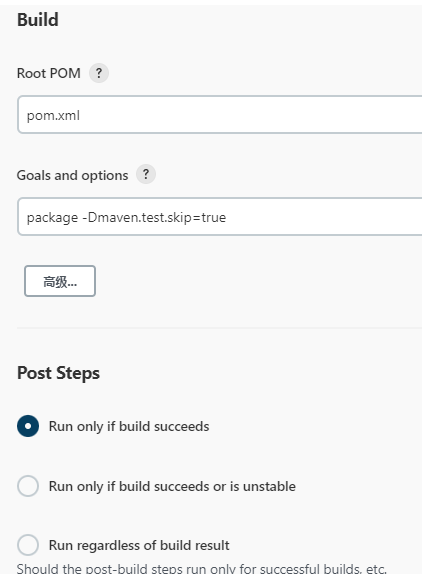The width and height of the screenshot is (428, 574).
Task: Click the 'Run only if build succeeds' label
Action: point(129,426)
